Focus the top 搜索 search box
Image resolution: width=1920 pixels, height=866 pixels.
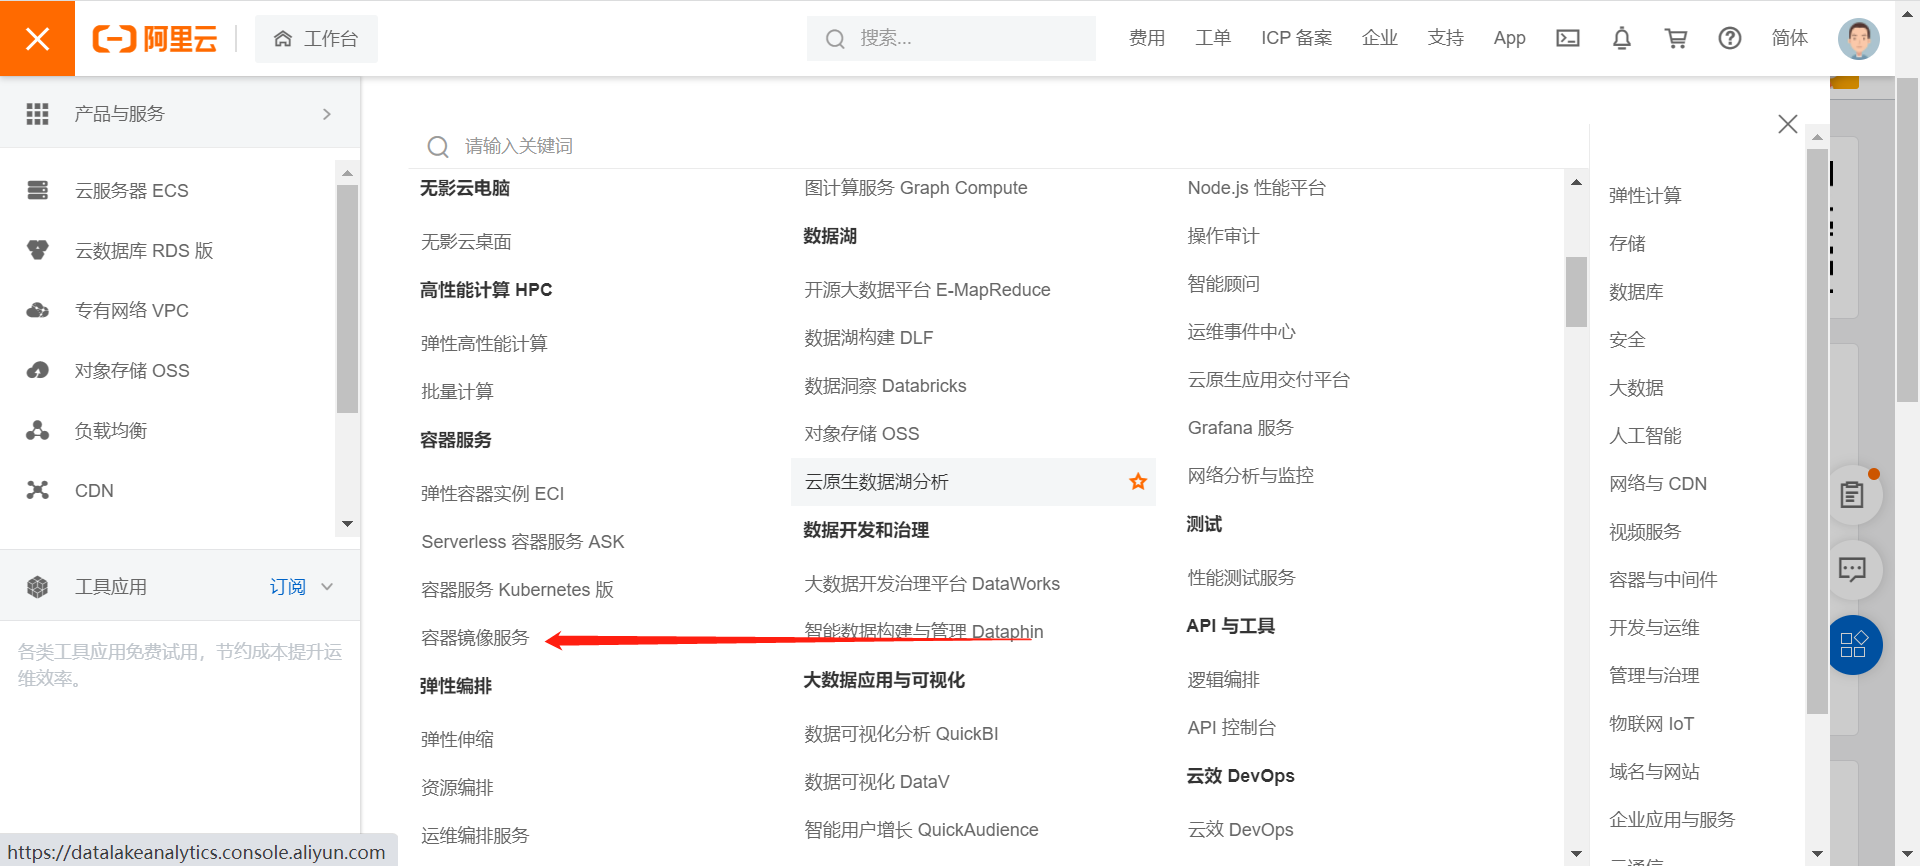tap(951, 38)
